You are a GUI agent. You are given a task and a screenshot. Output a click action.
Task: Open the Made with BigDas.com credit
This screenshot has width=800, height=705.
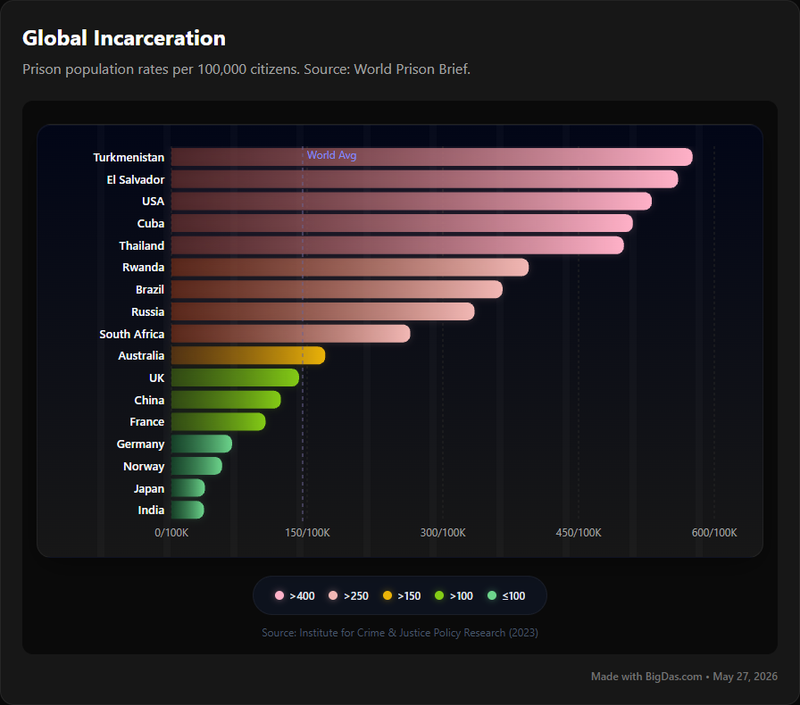[x=684, y=676]
